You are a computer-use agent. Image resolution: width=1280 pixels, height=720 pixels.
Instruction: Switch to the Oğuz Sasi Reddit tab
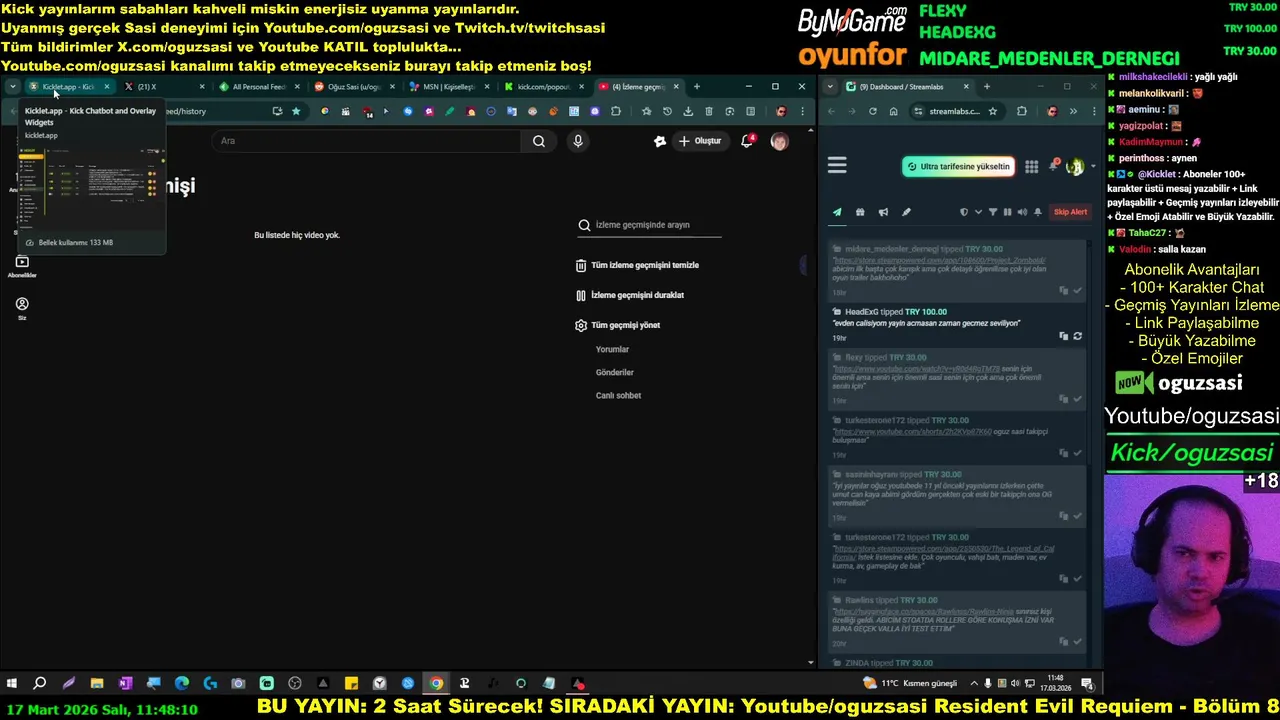pyautogui.click(x=355, y=87)
